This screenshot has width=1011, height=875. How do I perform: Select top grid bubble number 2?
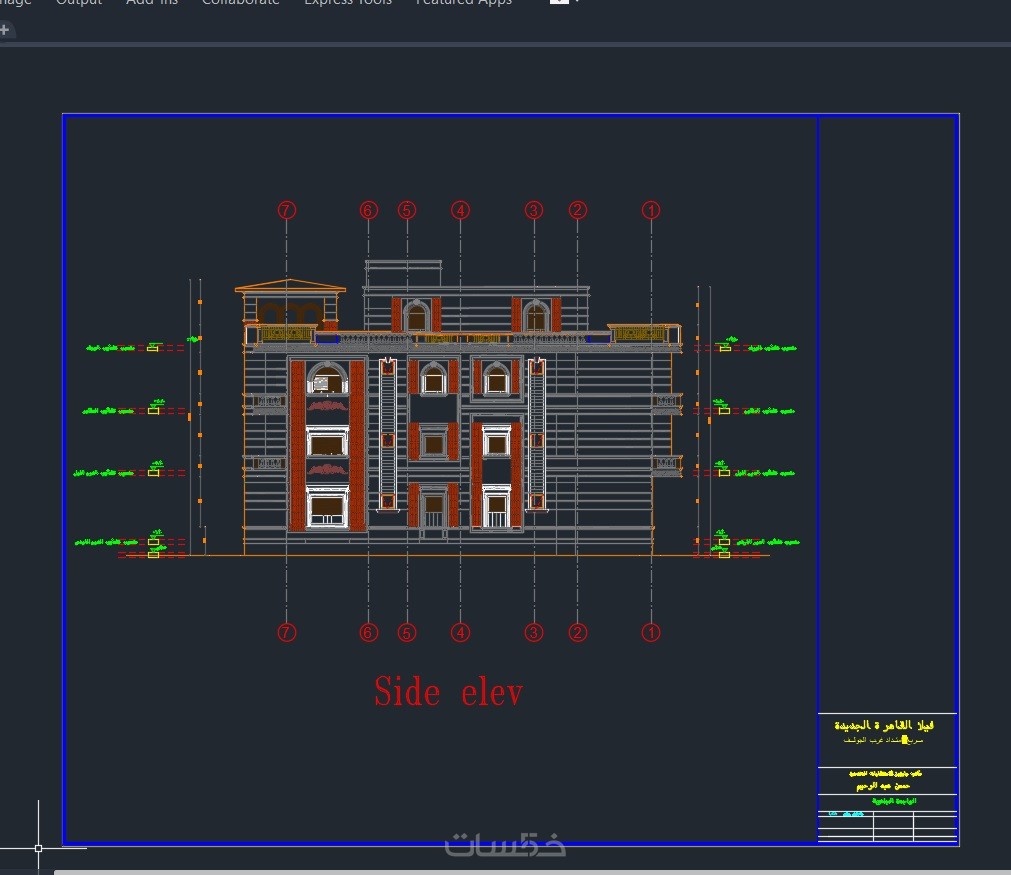click(578, 210)
